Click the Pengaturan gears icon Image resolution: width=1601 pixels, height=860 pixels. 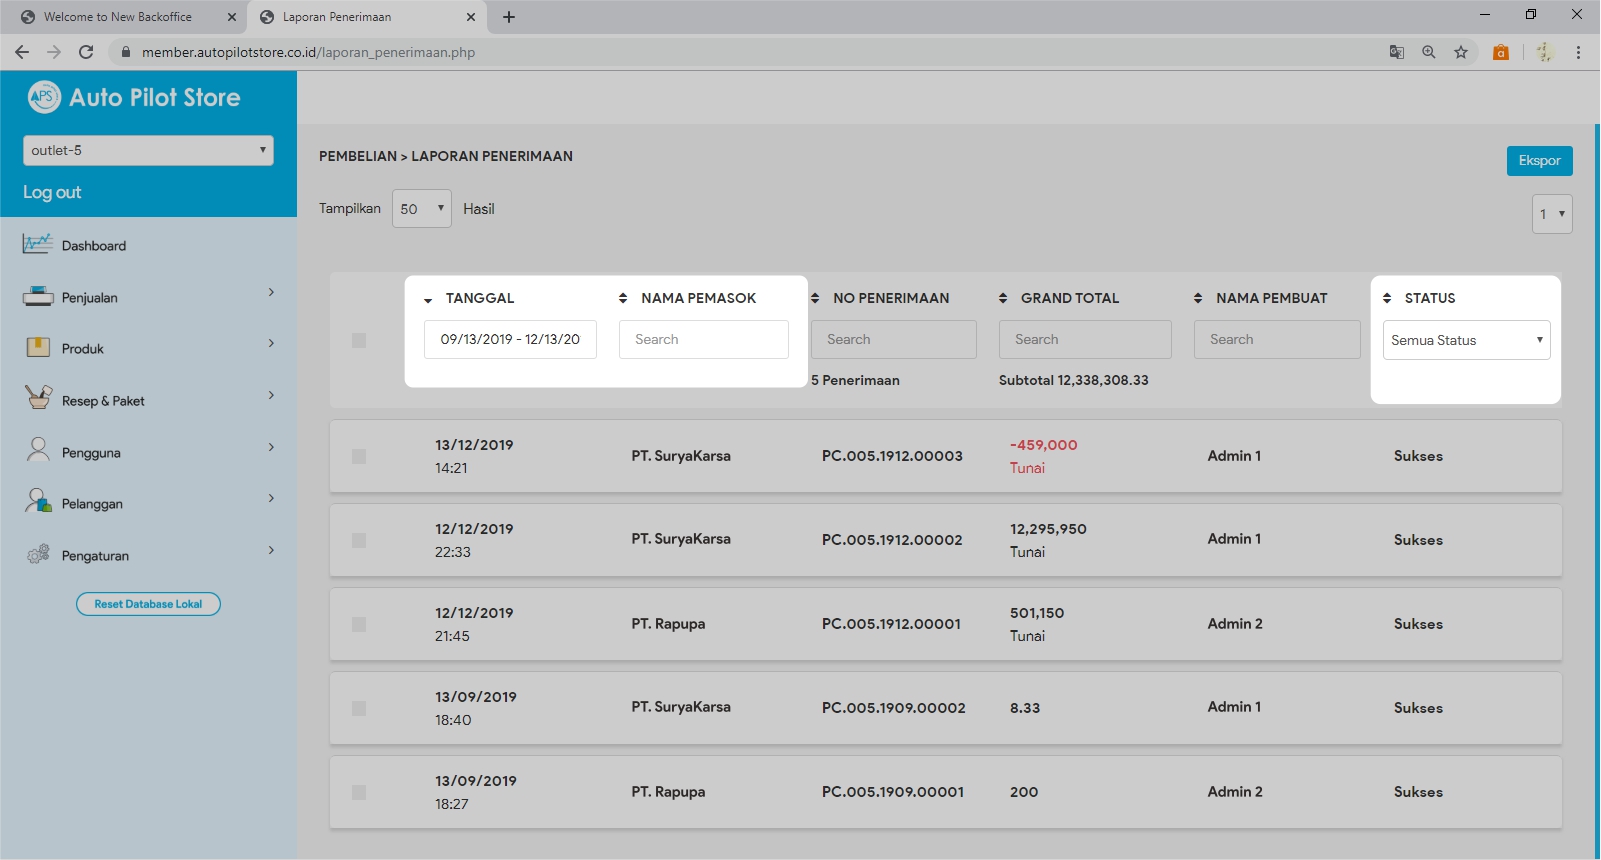38,554
